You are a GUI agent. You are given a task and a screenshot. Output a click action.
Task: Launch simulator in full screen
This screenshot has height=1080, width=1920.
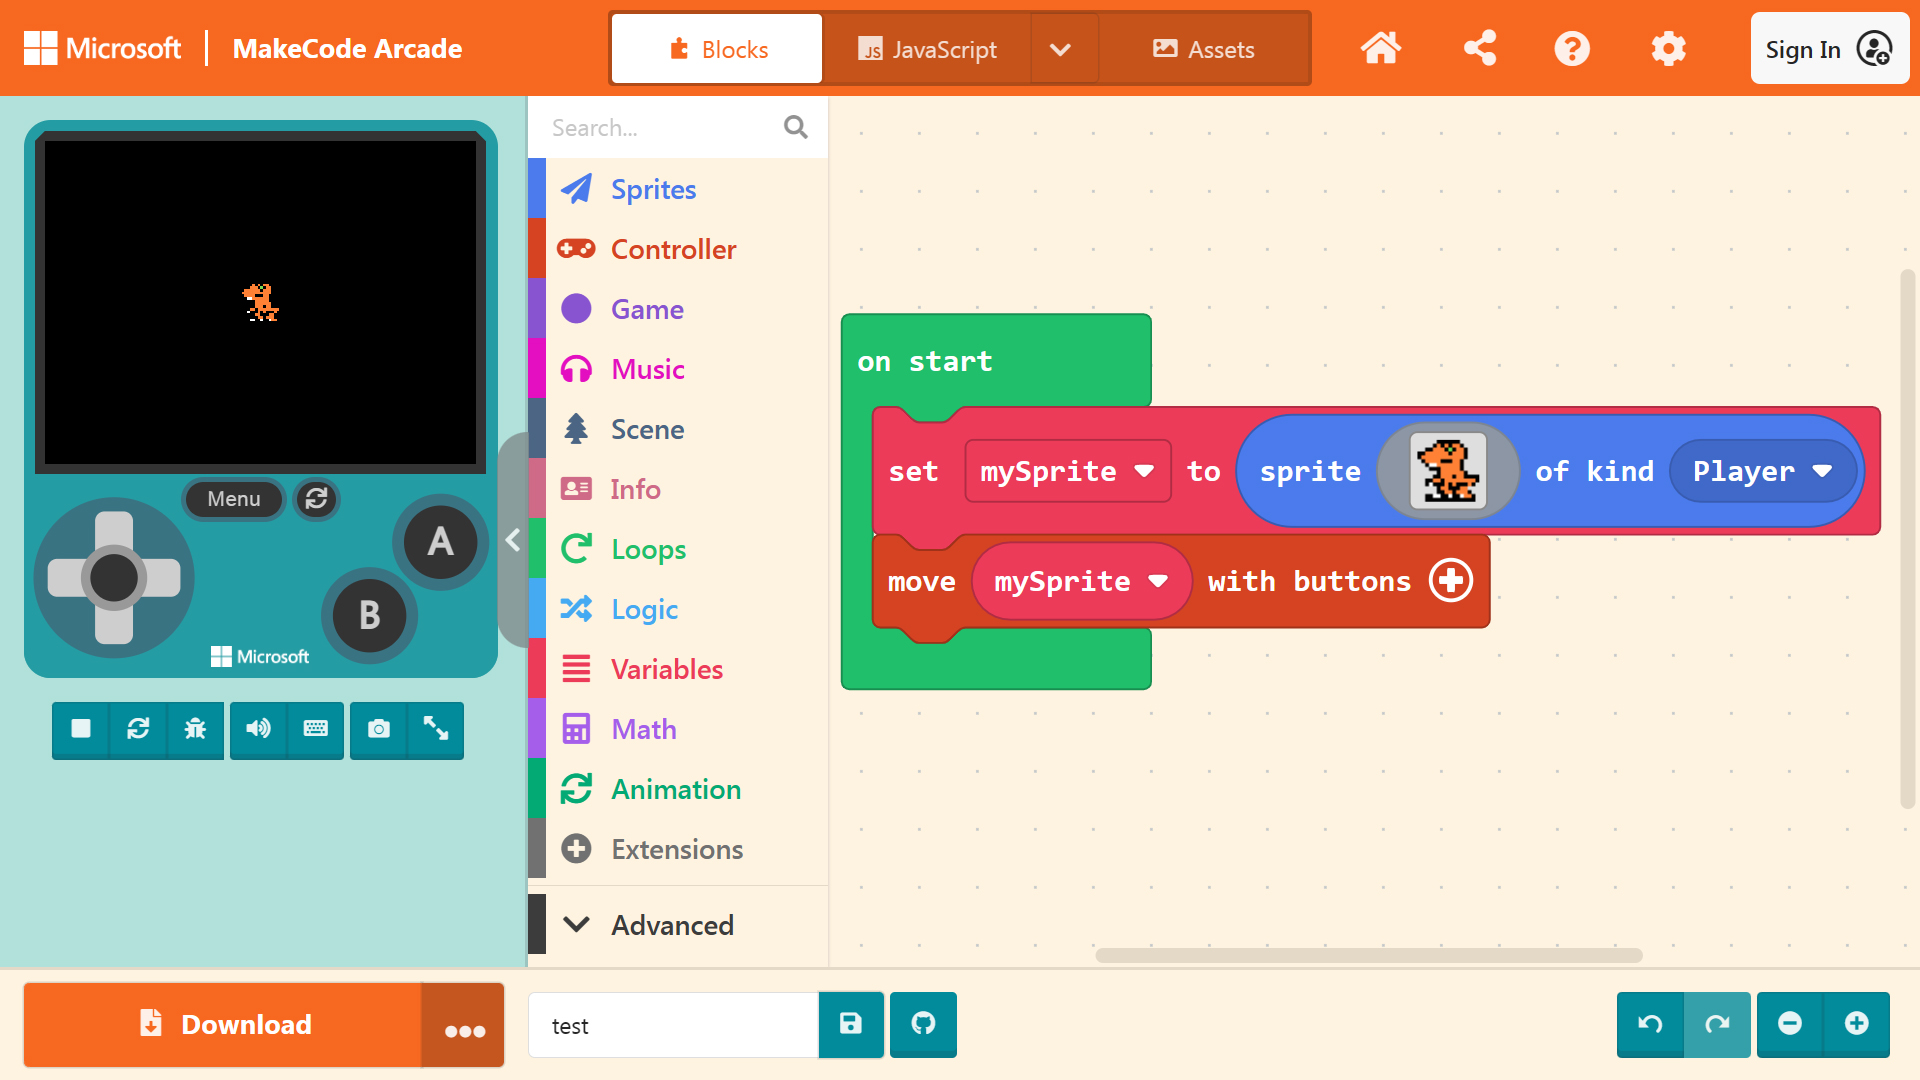pos(436,729)
